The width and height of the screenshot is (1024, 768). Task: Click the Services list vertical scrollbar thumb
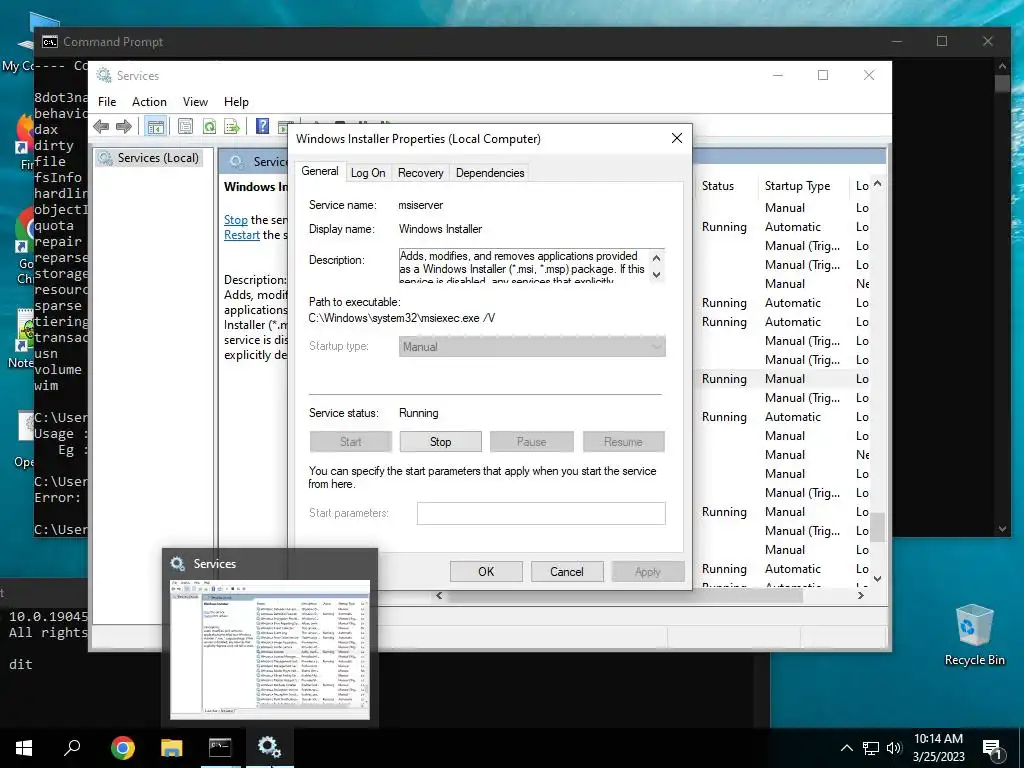(x=878, y=526)
